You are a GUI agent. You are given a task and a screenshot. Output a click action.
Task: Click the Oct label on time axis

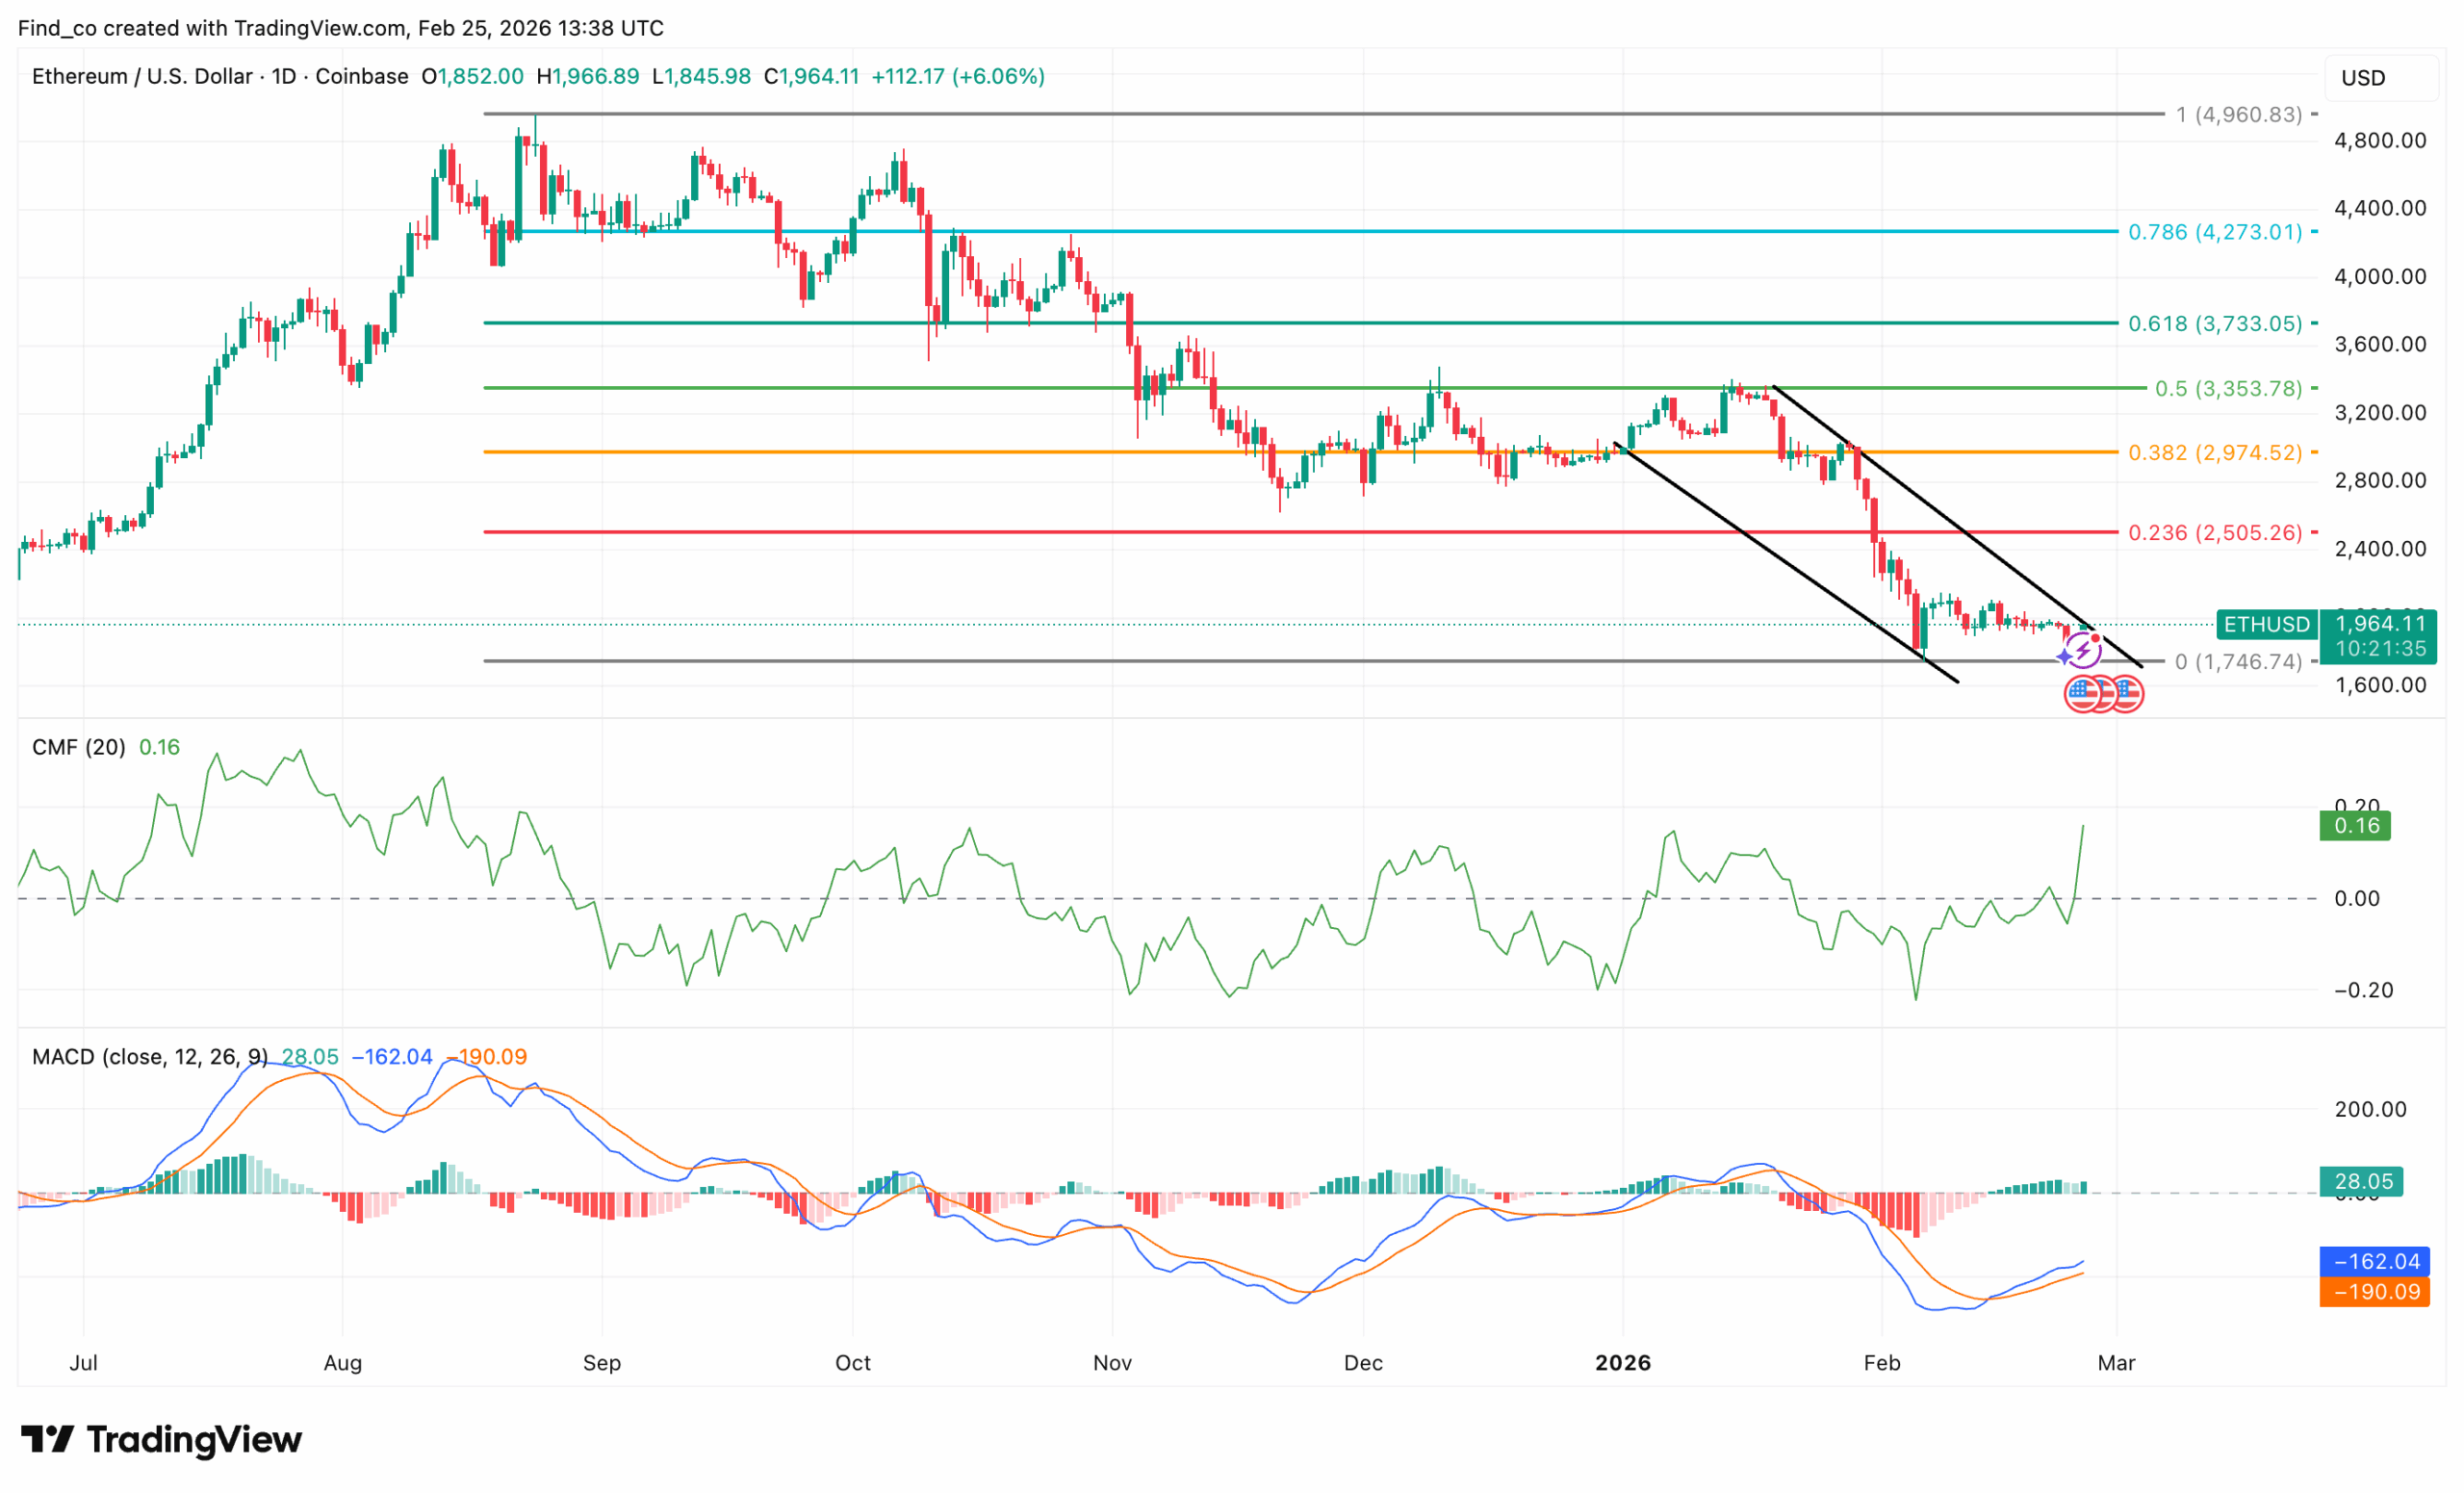pos(853,1363)
